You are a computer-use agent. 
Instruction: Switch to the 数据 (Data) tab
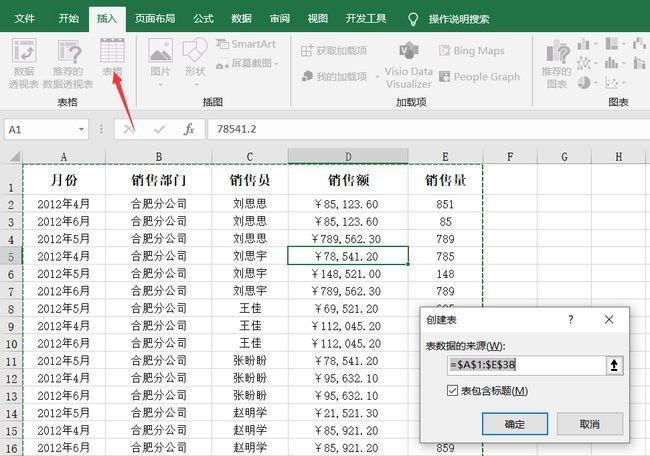point(241,19)
